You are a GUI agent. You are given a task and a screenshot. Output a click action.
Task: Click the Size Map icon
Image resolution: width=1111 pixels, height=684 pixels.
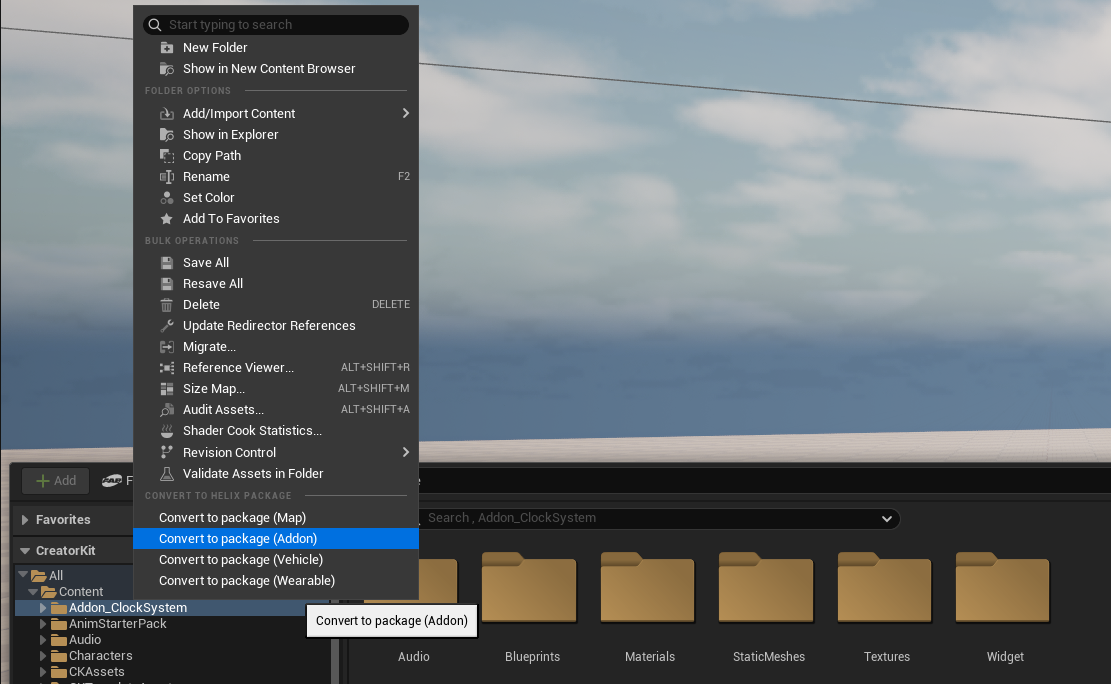(x=167, y=389)
